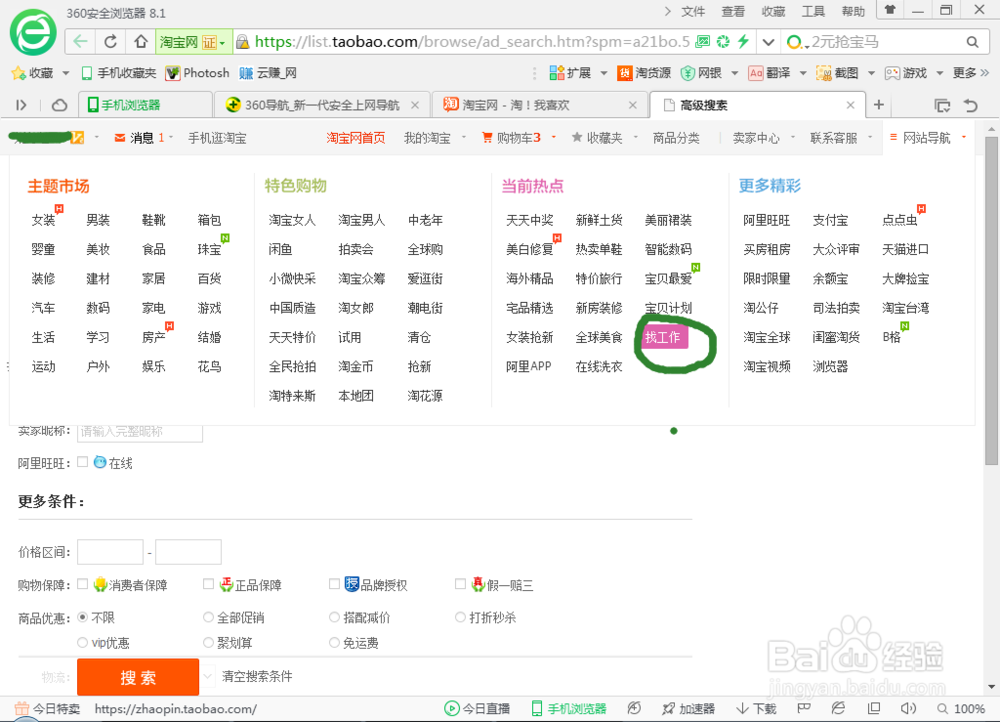The height and width of the screenshot is (722, 1000).
Task: Select the vip优惠 radio button
Action: click(82, 642)
